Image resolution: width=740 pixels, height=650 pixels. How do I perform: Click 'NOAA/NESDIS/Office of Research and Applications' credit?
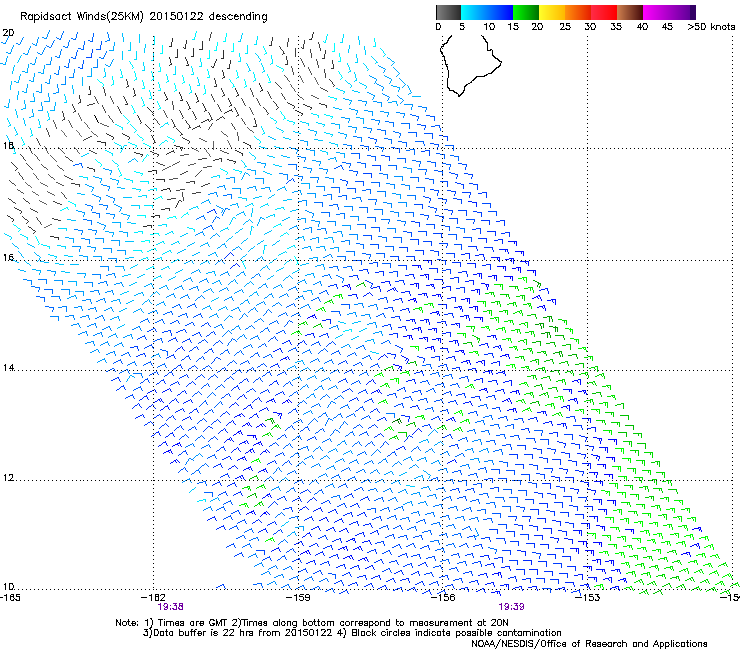coord(589,644)
